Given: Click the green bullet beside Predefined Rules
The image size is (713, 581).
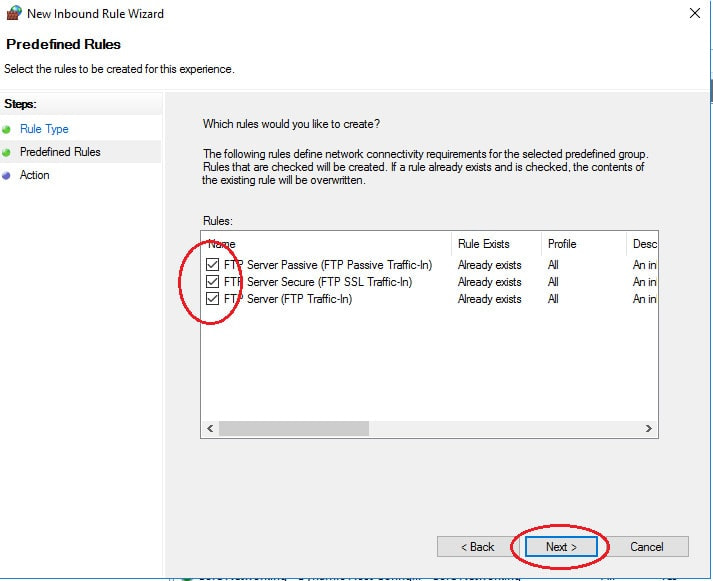Looking at the screenshot, I should [6, 153].
